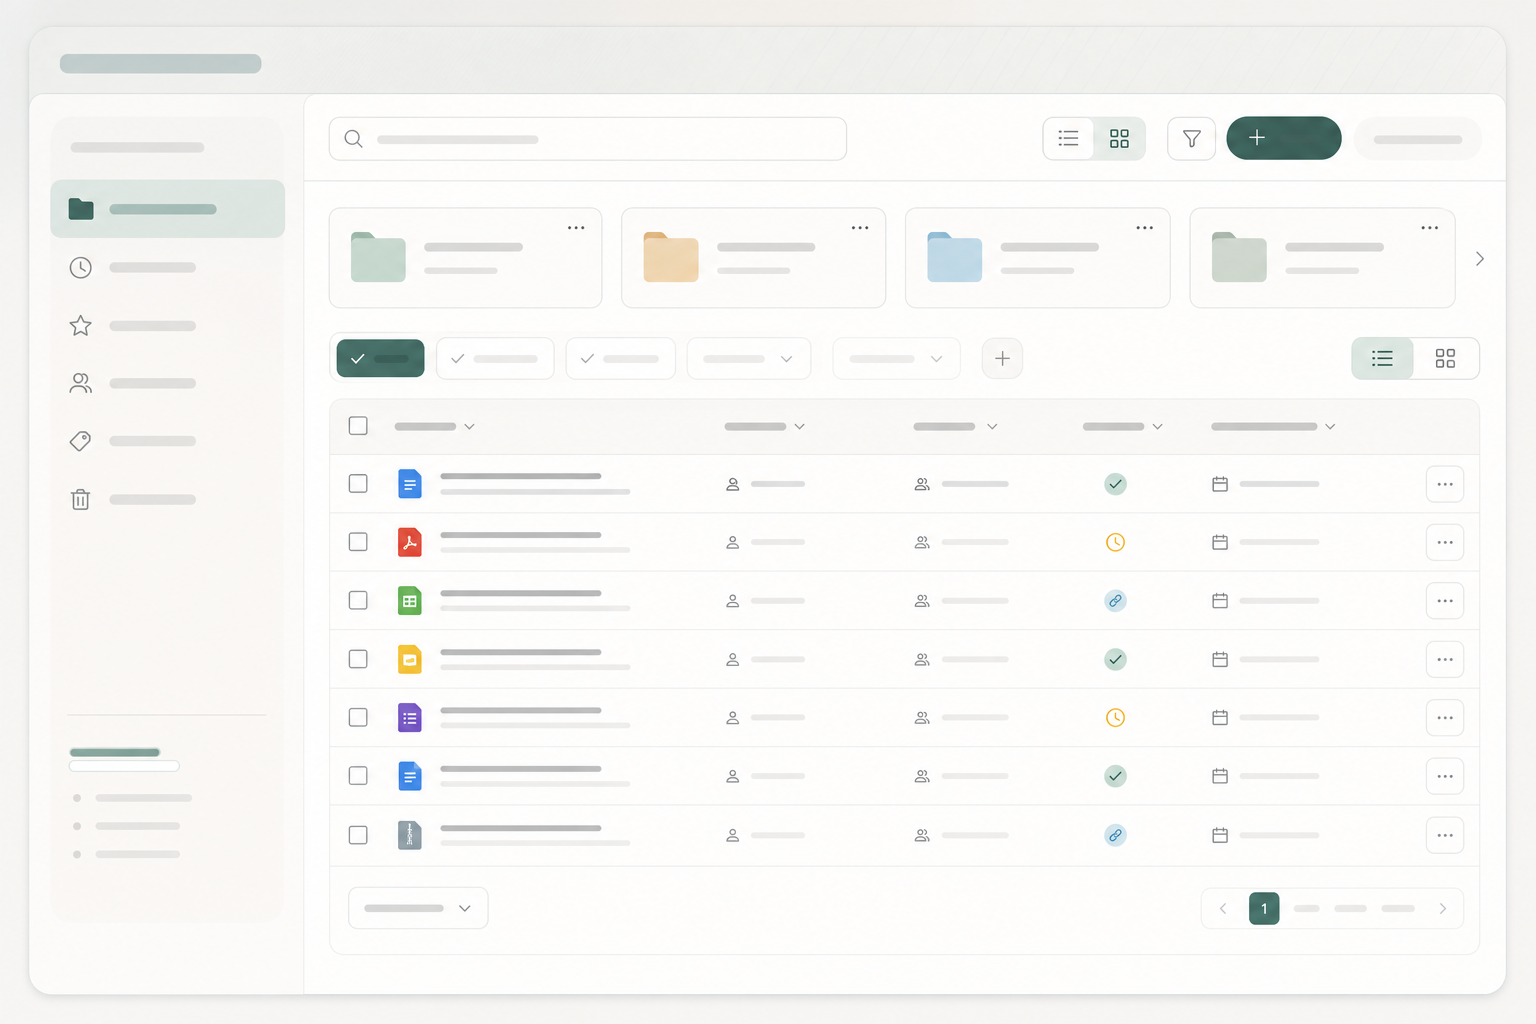Click the blue link status in spreadsheet row
The image size is (1536, 1024).
tap(1115, 601)
